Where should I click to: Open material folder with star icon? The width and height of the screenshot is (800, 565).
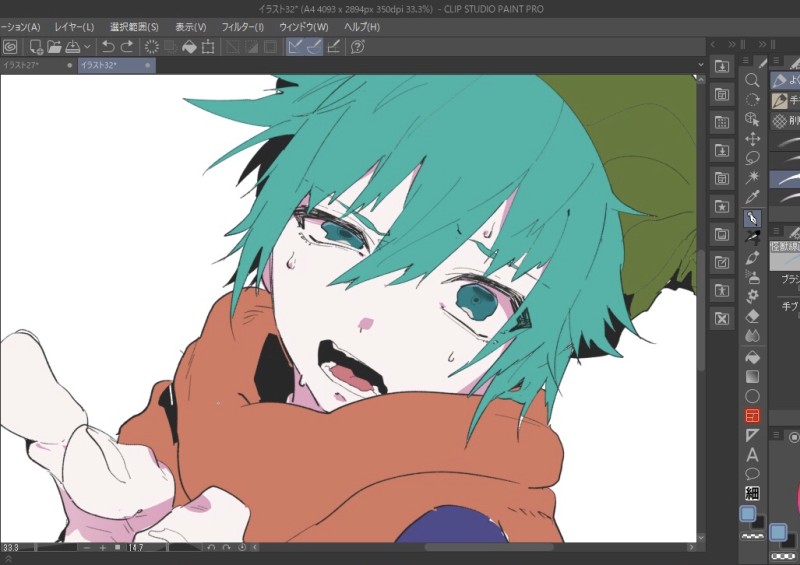click(721, 206)
